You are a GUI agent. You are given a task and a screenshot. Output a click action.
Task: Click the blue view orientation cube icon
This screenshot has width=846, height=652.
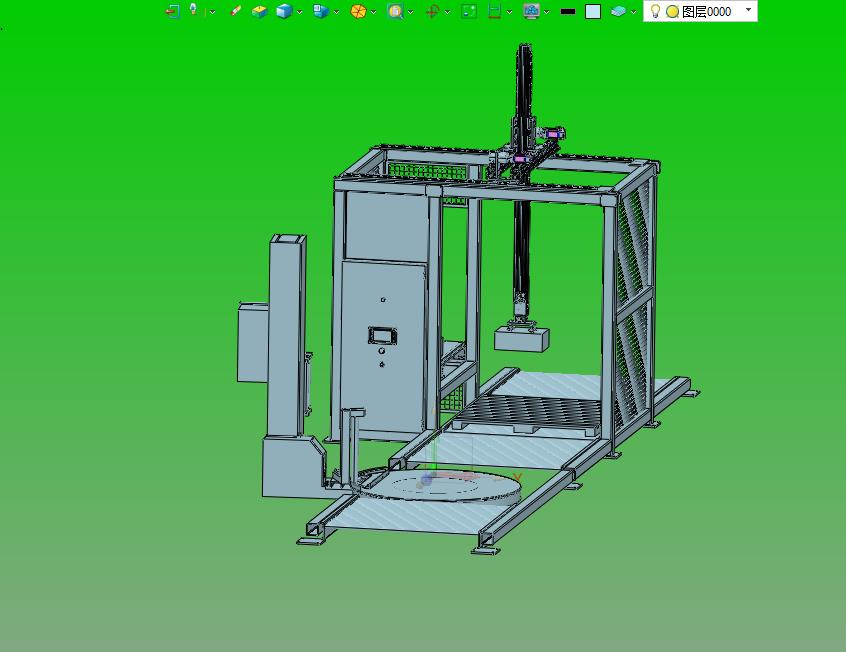coord(320,11)
